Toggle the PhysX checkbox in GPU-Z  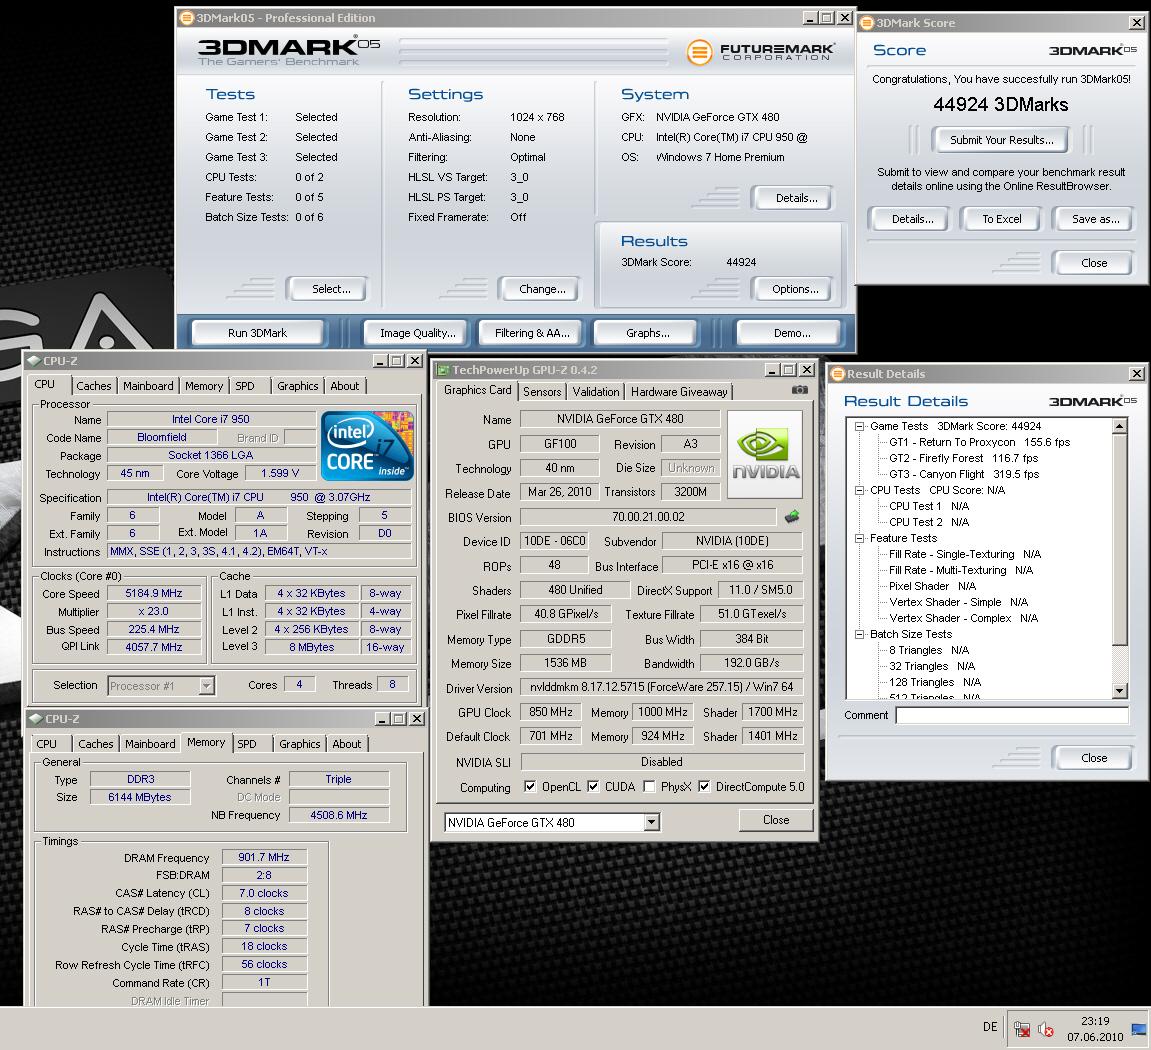pos(649,786)
